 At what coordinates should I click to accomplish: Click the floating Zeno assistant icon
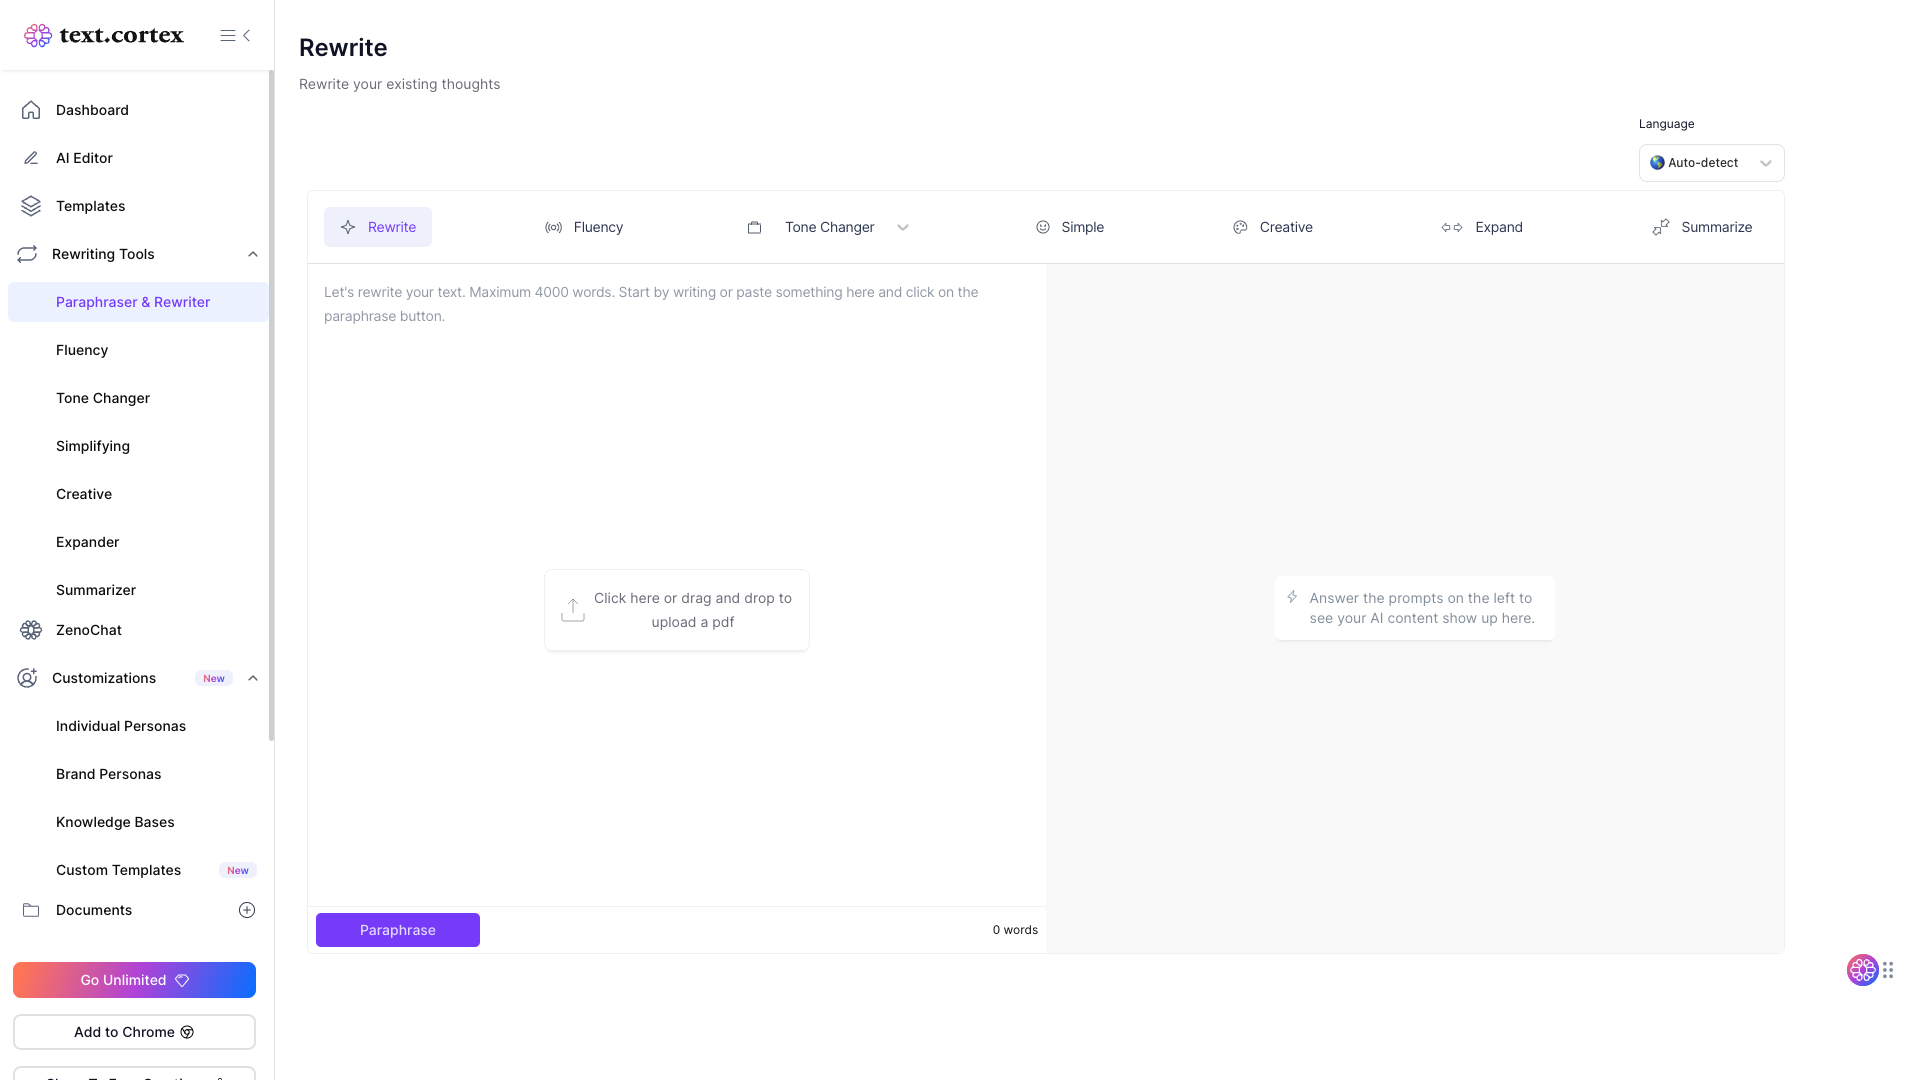click(x=1862, y=969)
